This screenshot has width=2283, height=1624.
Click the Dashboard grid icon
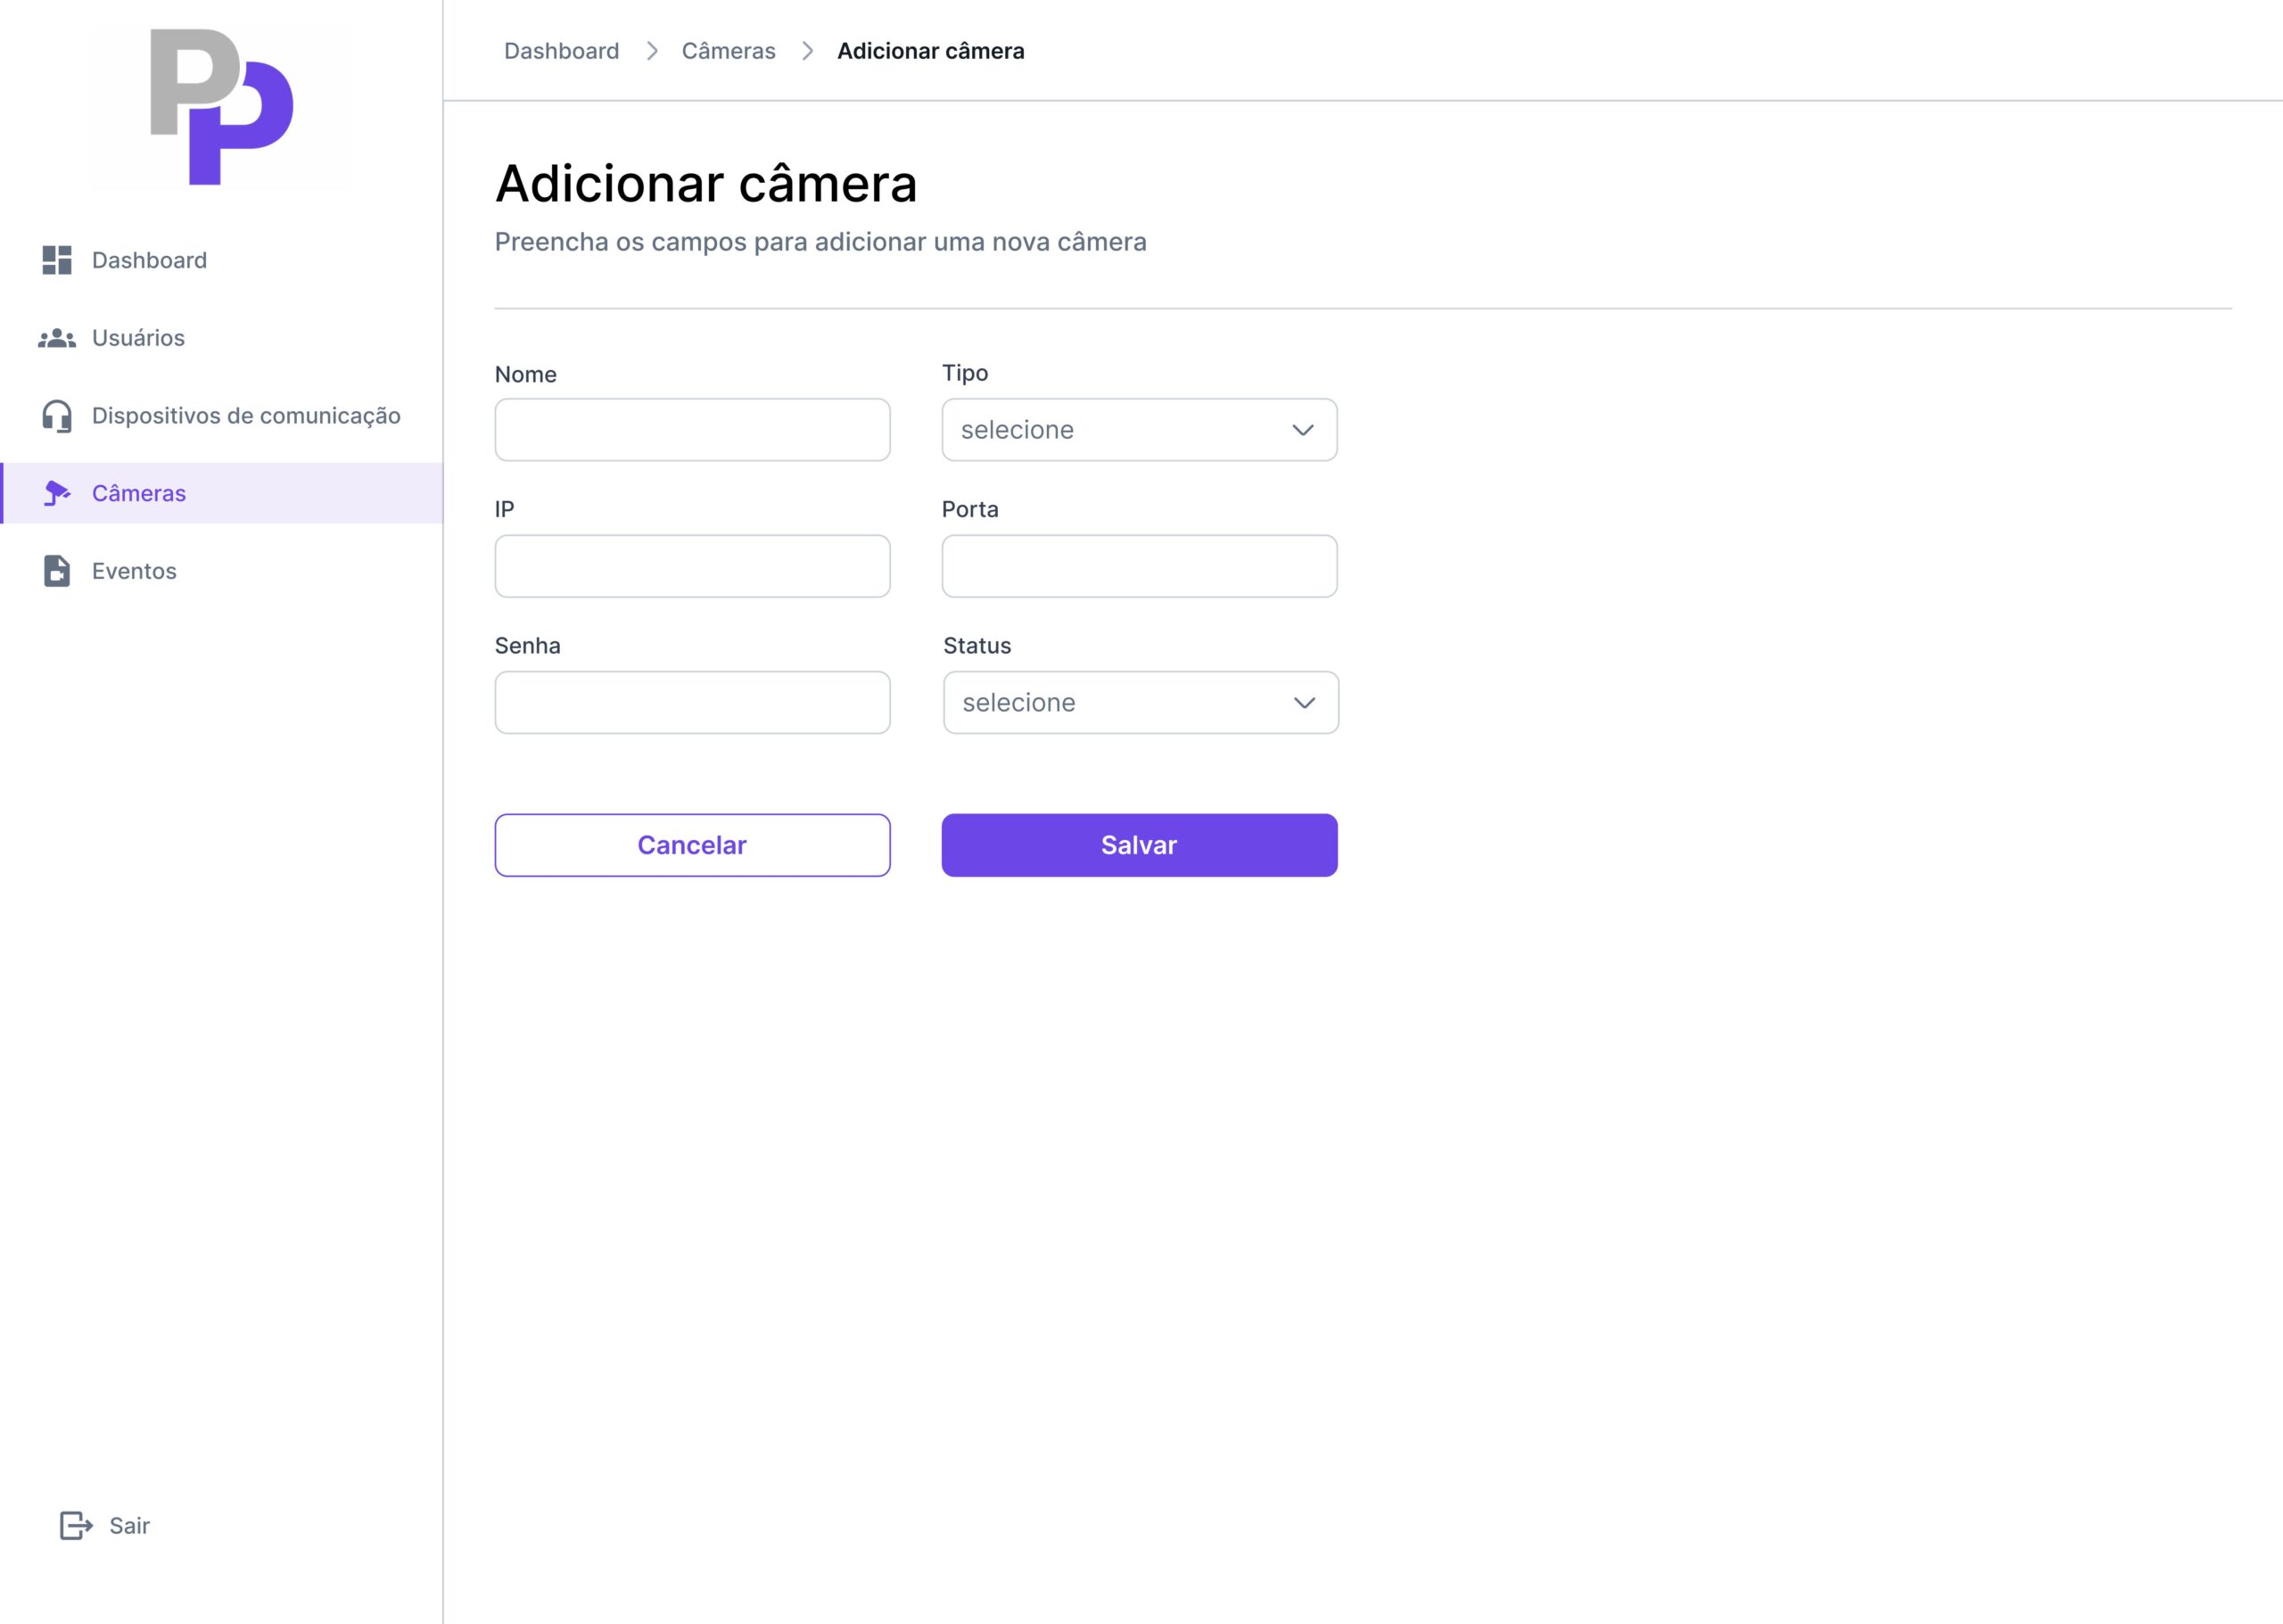point(57,260)
